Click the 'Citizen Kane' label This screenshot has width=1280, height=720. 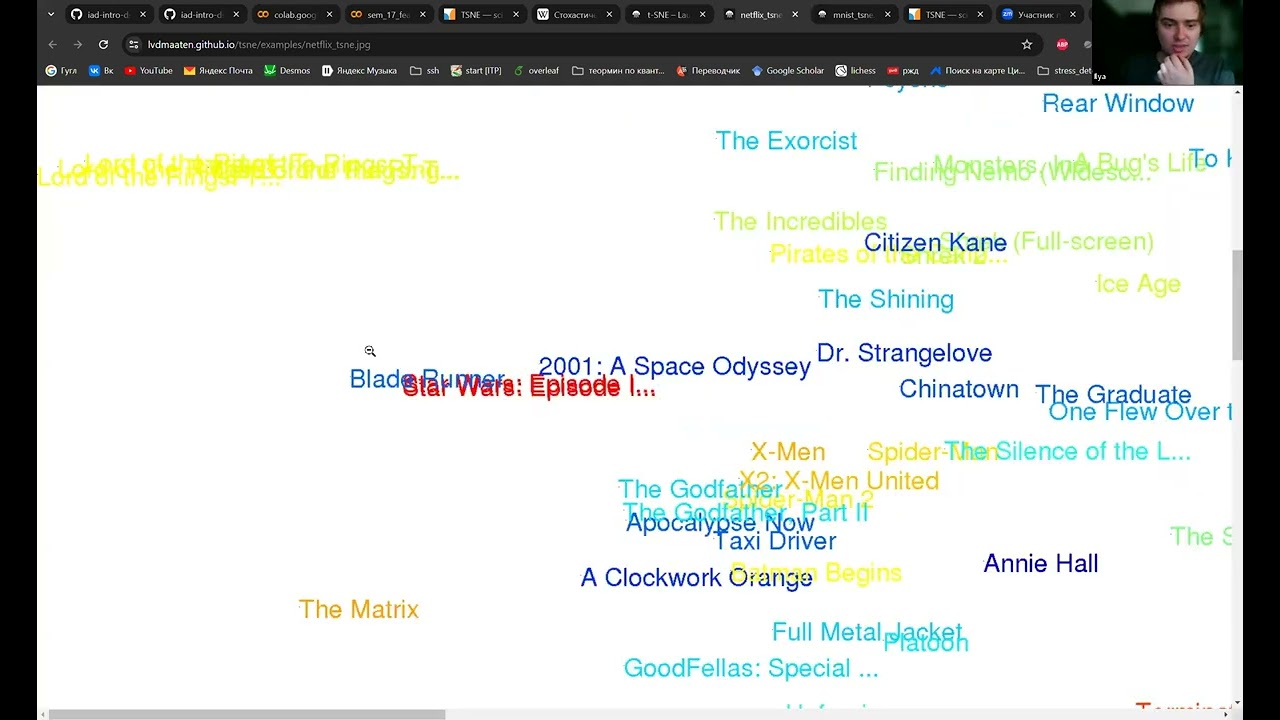pos(935,243)
